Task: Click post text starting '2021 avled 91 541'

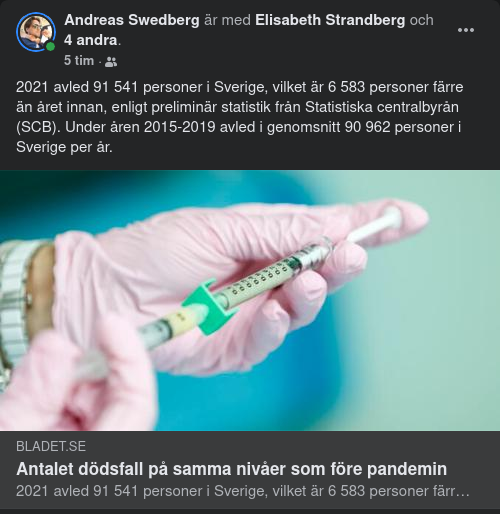Action: 239,117
